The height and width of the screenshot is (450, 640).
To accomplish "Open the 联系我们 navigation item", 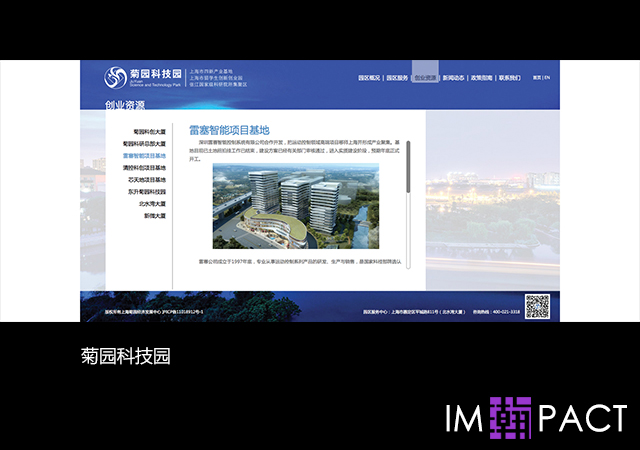I will (510, 78).
